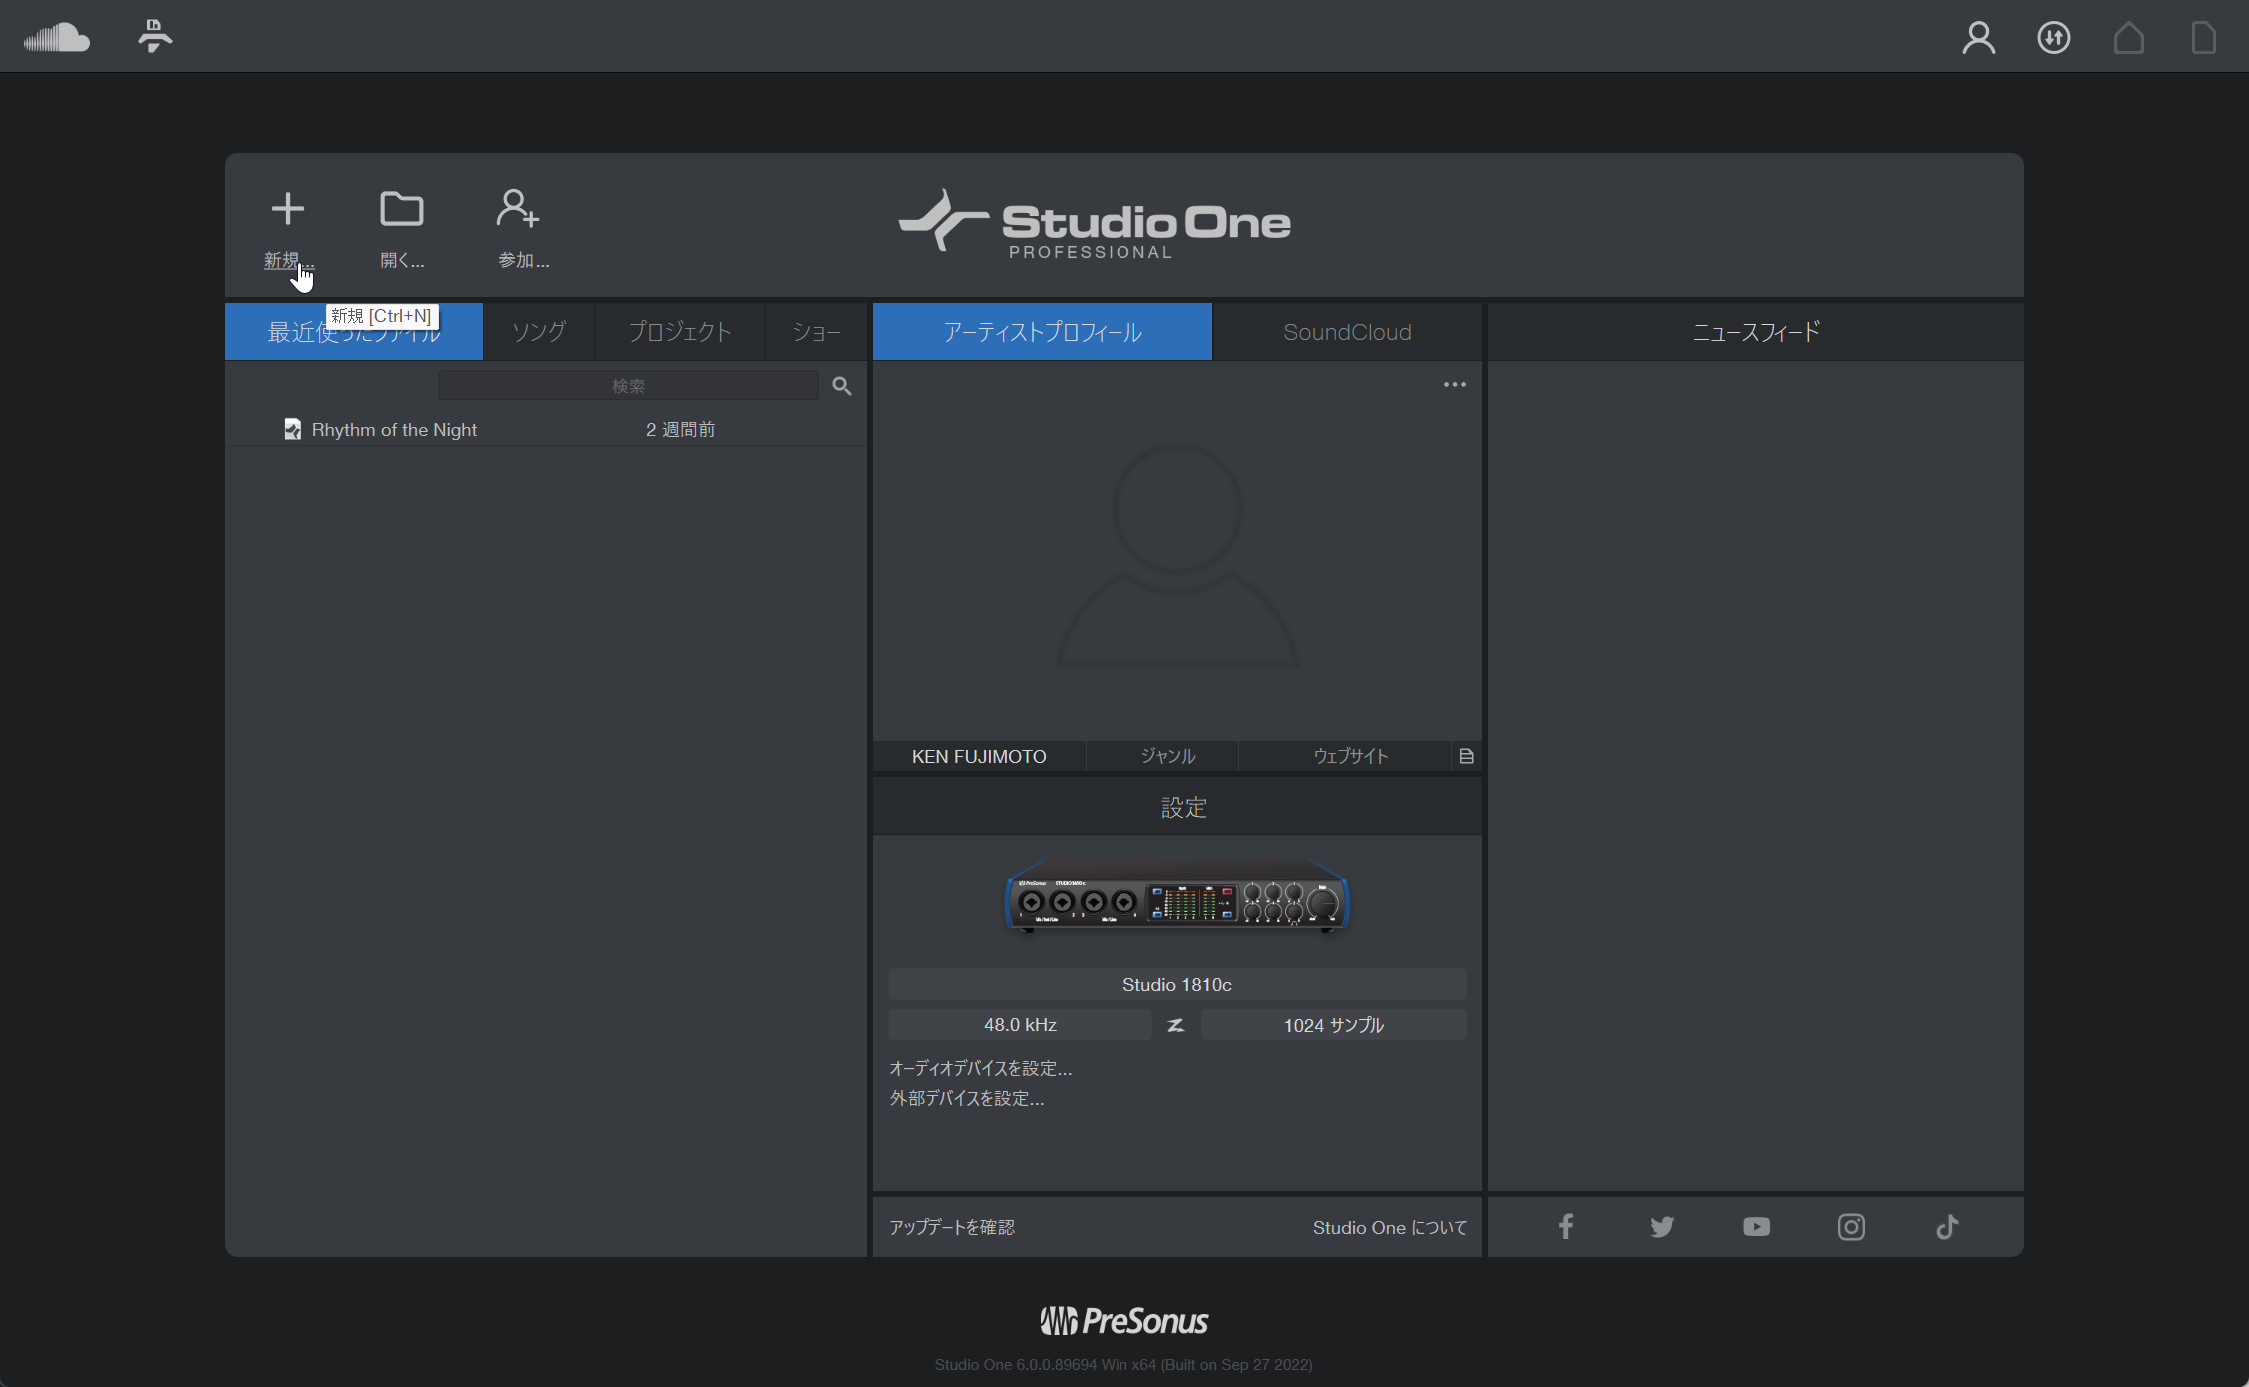Click アップデートを確認 link

pos(952,1227)
